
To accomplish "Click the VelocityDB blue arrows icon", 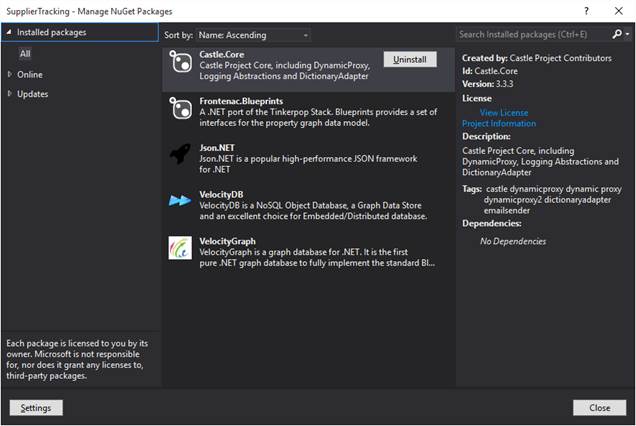I will [180, 200].
